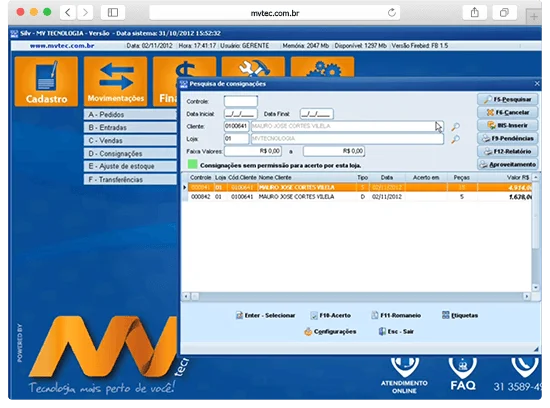Open menu item D - Consignações
This screenshot has height=408, width=550.
coord(130,153)
